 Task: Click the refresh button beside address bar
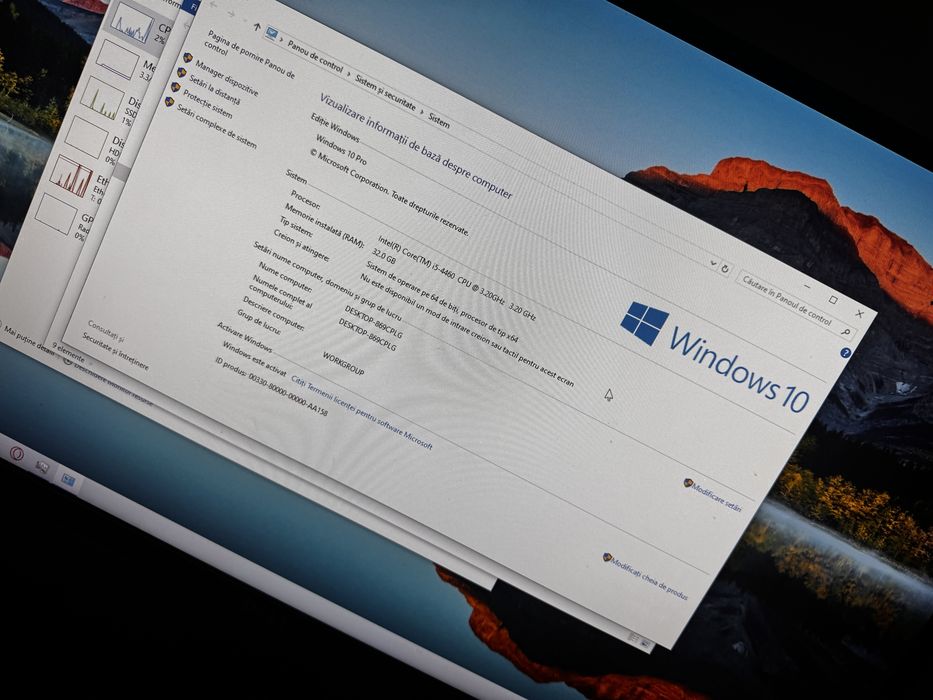click(x=725, y=268)
